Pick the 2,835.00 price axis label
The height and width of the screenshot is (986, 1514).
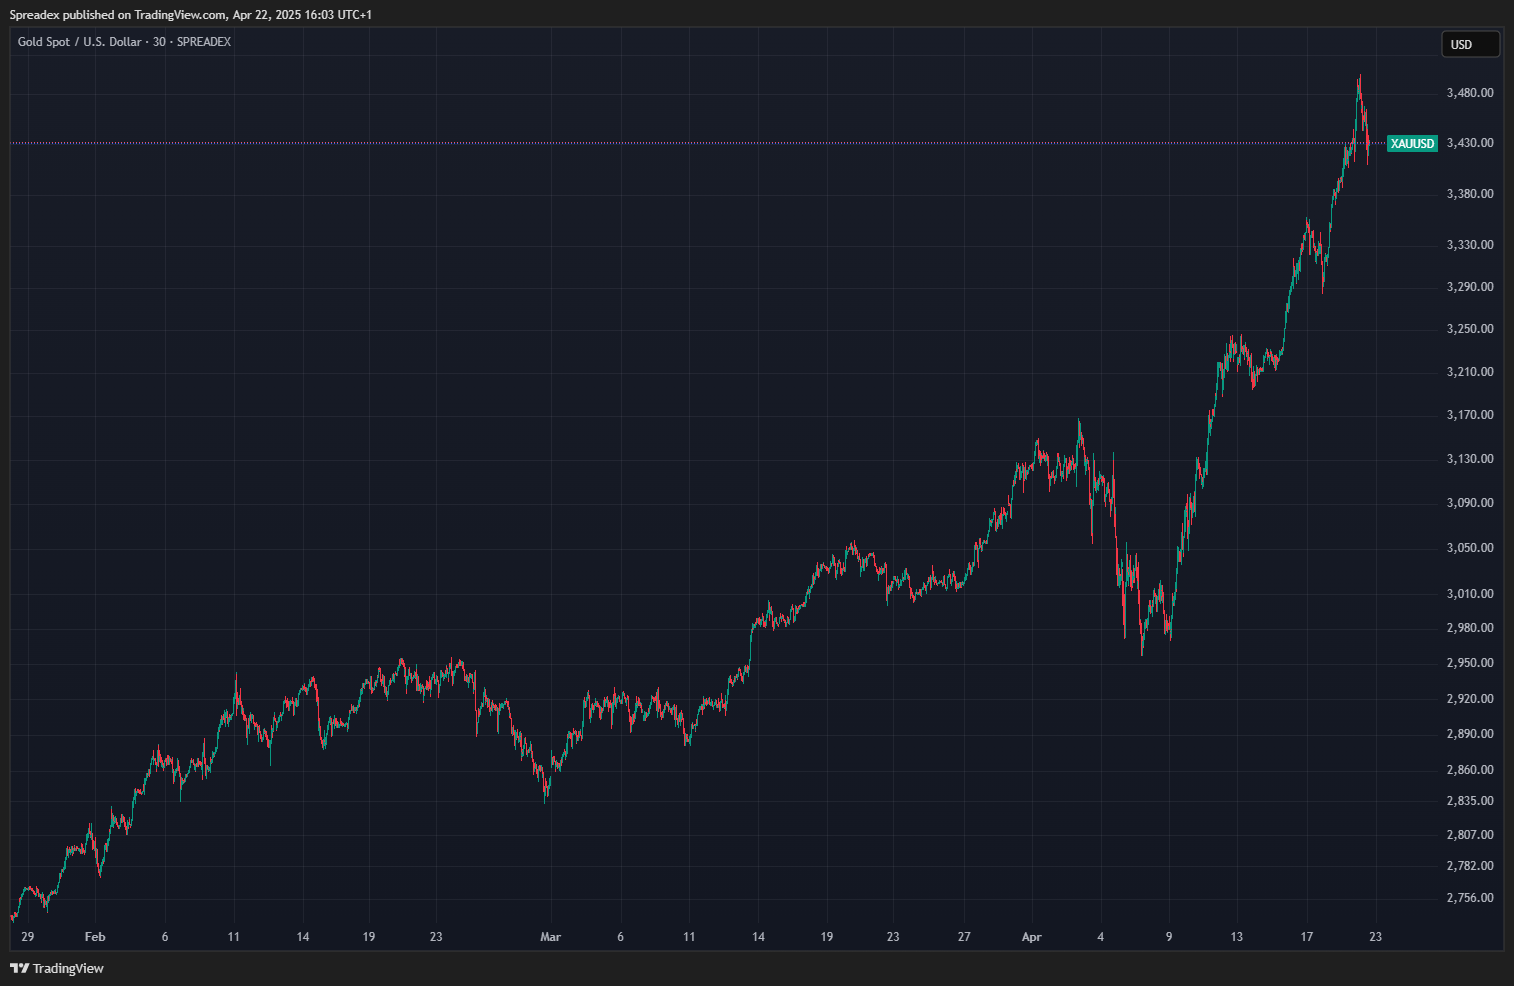pyautogui.click(x=1470, y=801)
